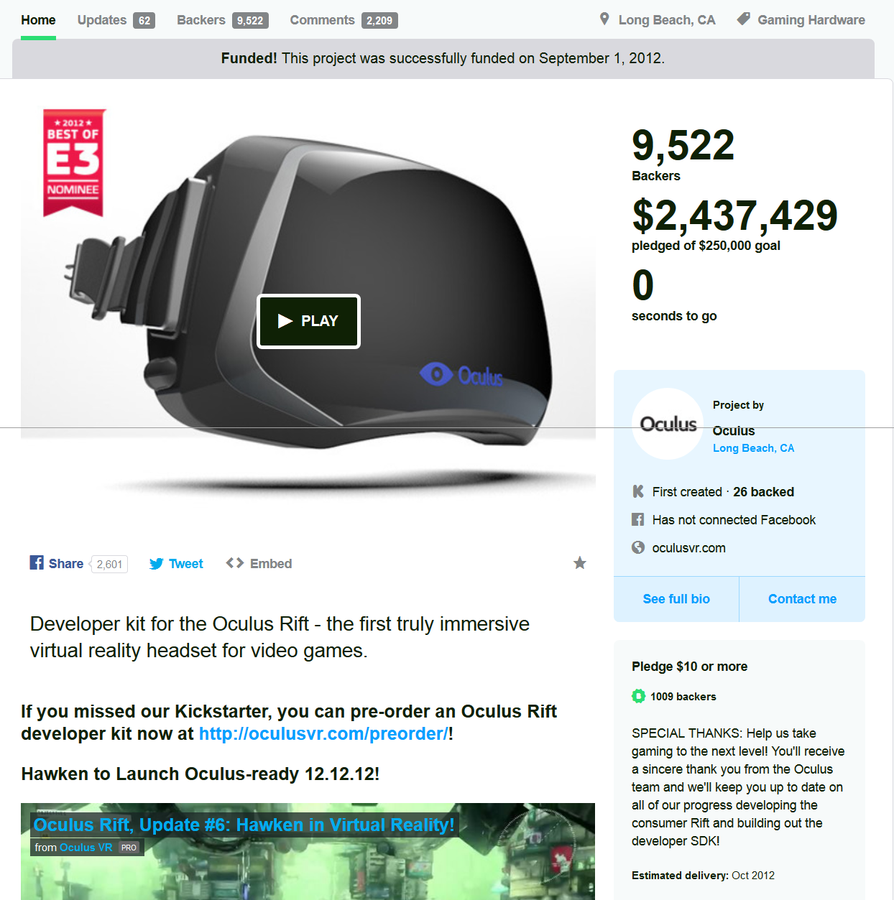Click the Kickstarter K icon by First created
The height and width of the screenshot is (900, 894).
(x=638, y=491)
